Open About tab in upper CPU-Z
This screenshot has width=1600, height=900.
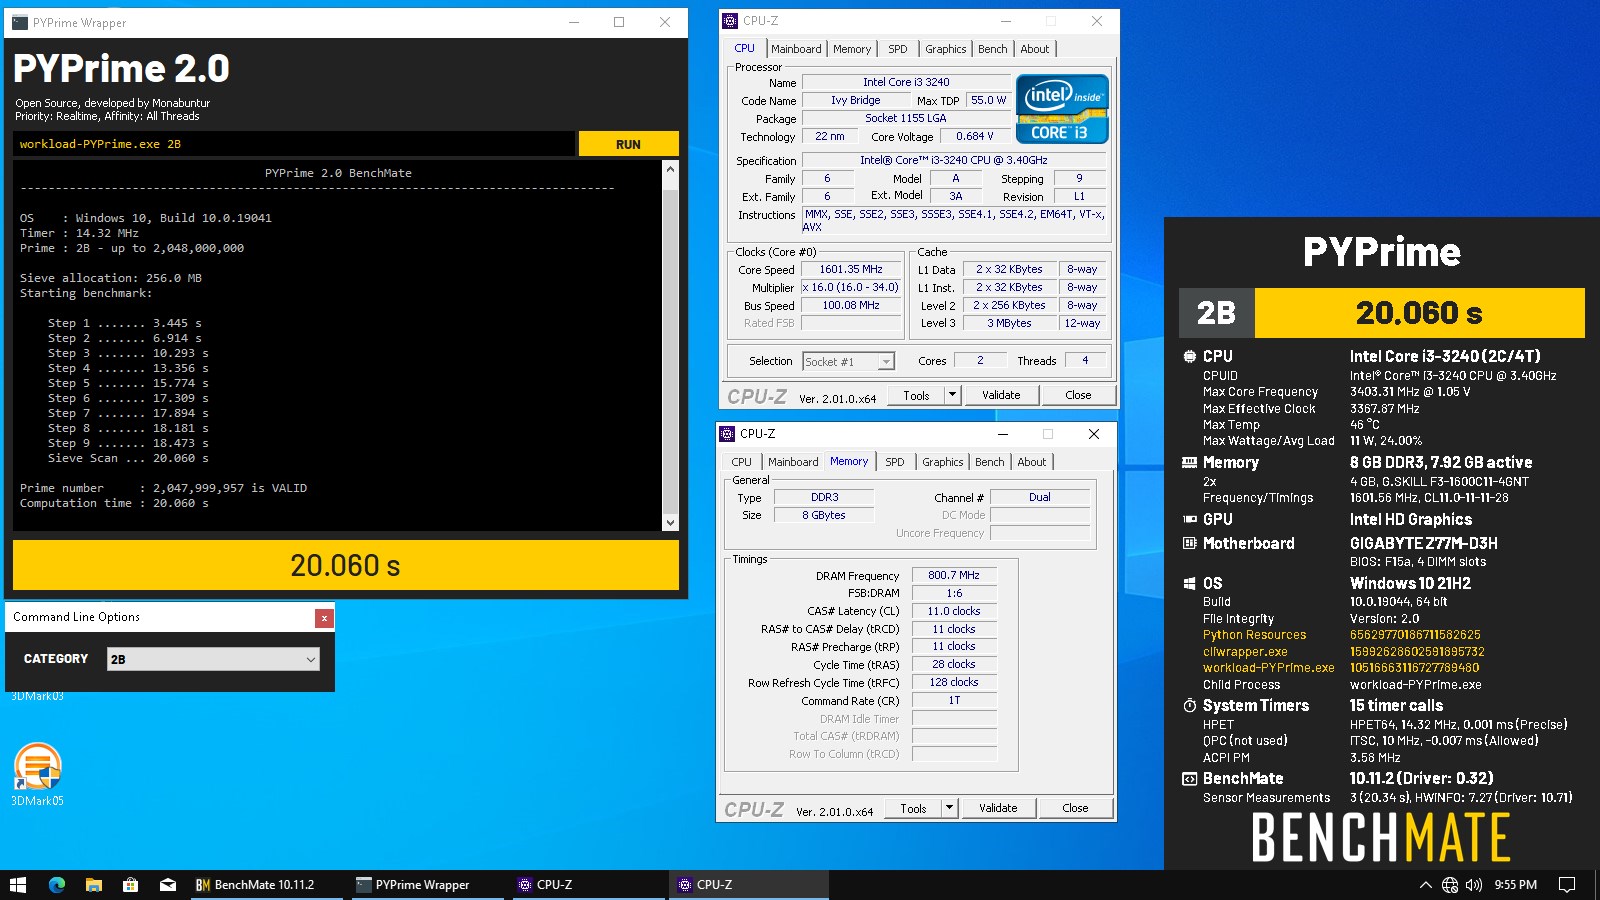(1035, 49)
